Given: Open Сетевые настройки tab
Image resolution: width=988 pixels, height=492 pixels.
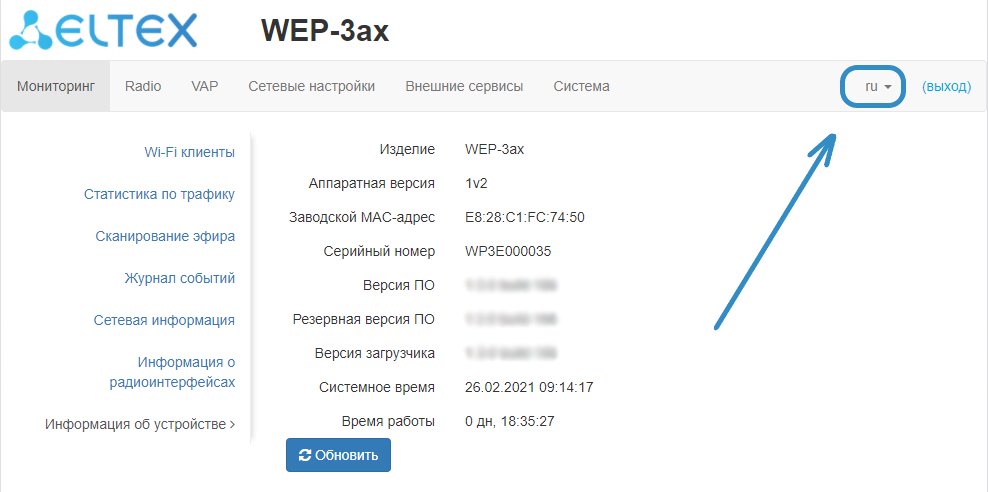Looking at the screenshot, I should point(312,86).
